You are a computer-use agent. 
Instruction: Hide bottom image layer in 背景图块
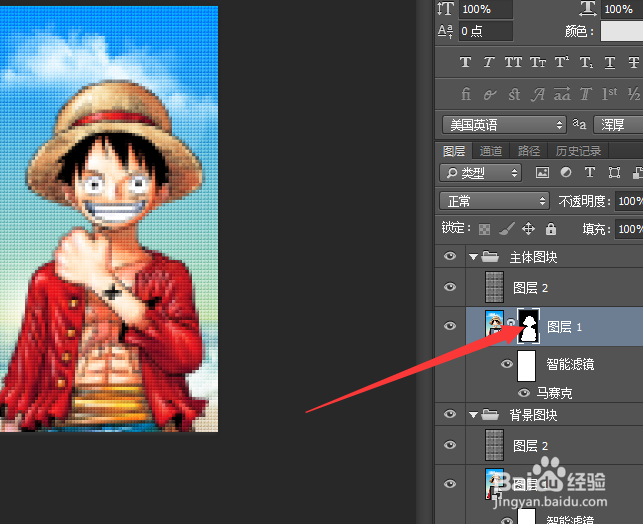(x=450, y=484)
